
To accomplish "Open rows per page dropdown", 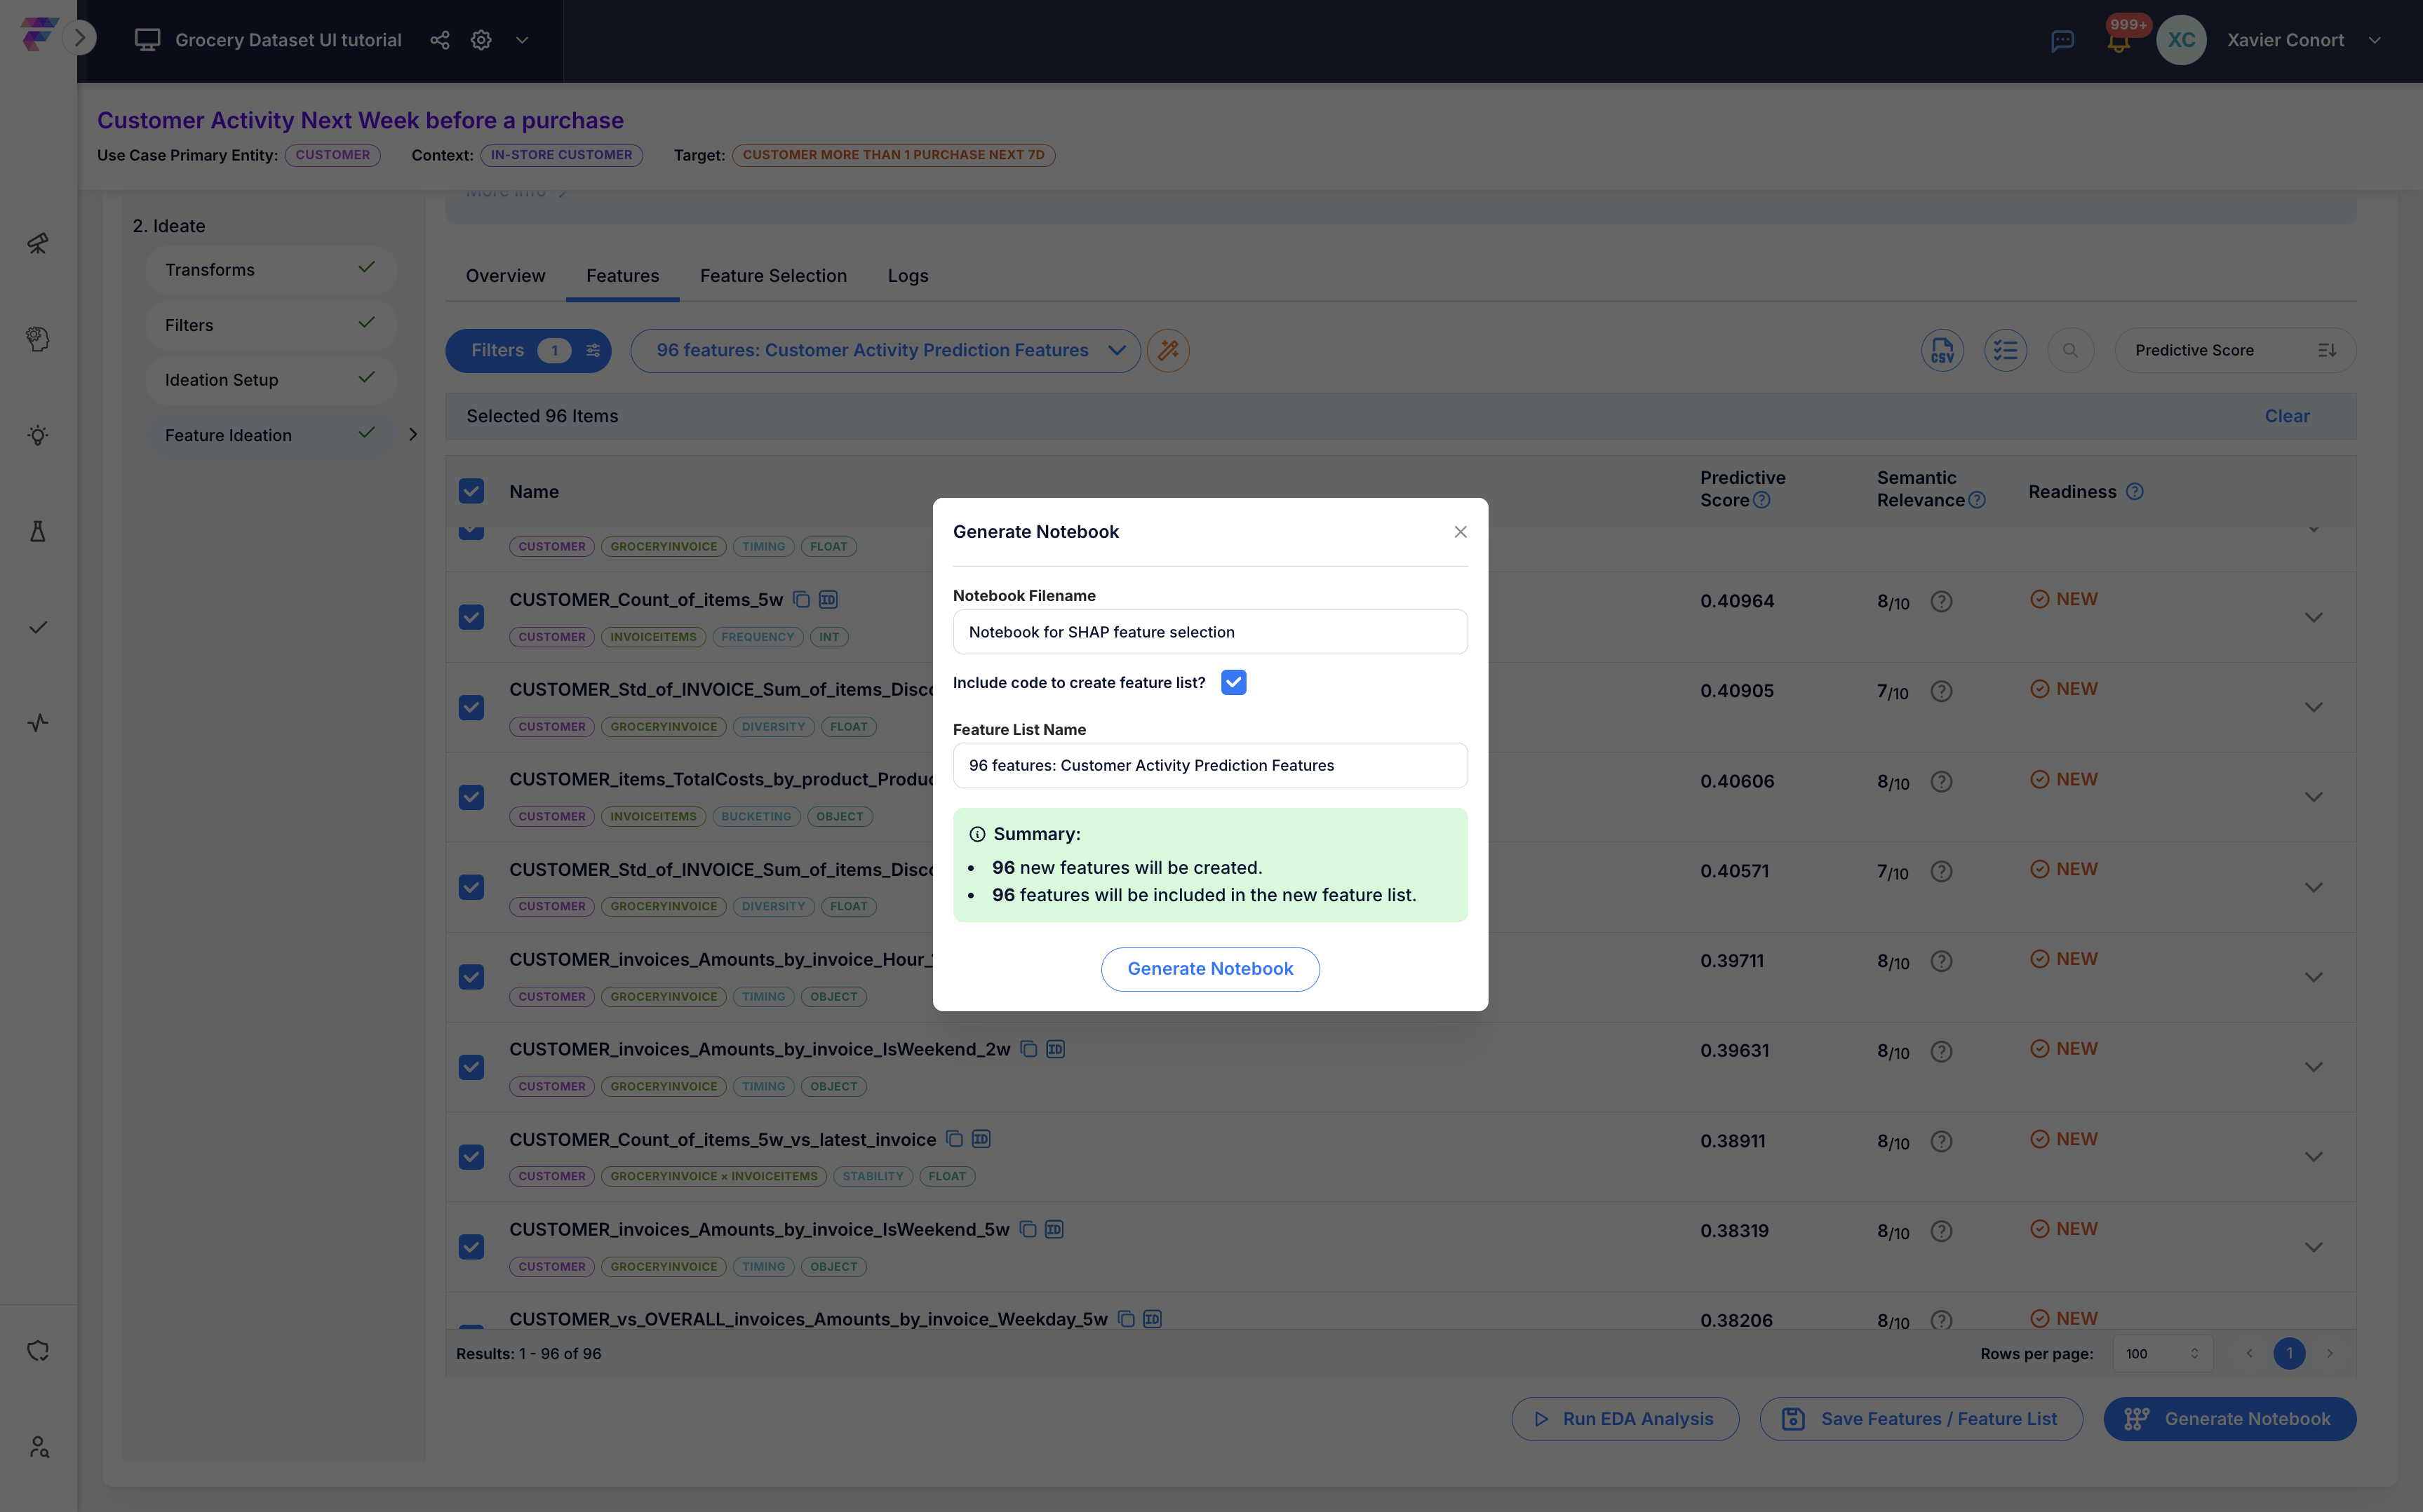I will [x=2162, y=1353].
